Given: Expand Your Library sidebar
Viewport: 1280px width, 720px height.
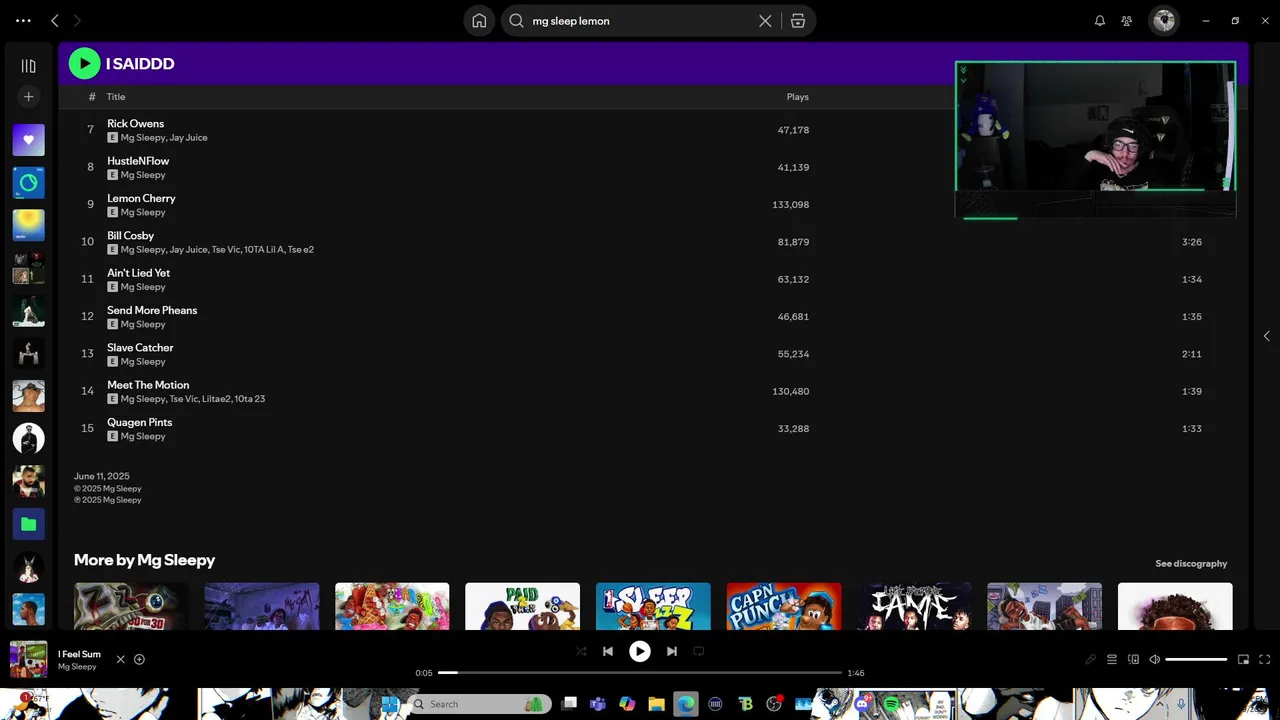Looking at the screenshot, I should pyautogui.click(x=28, y=66).
